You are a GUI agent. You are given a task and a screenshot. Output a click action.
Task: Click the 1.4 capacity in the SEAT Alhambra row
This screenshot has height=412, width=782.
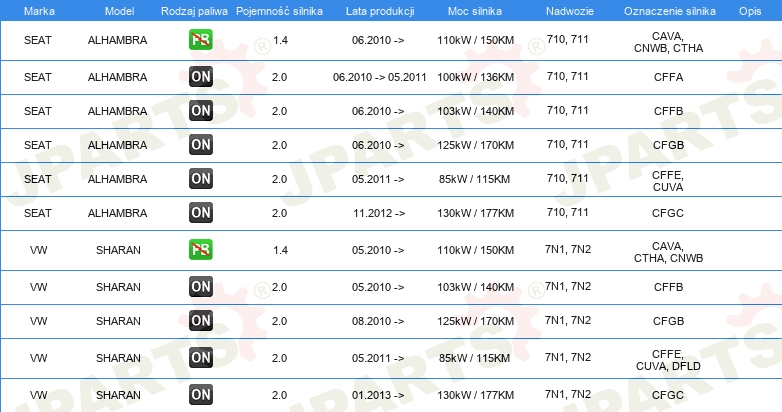280,40
